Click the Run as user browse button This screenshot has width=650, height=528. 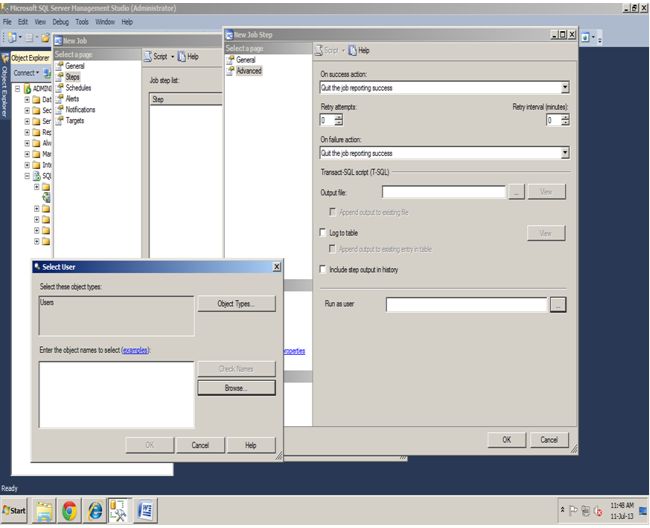coord(558,305)
